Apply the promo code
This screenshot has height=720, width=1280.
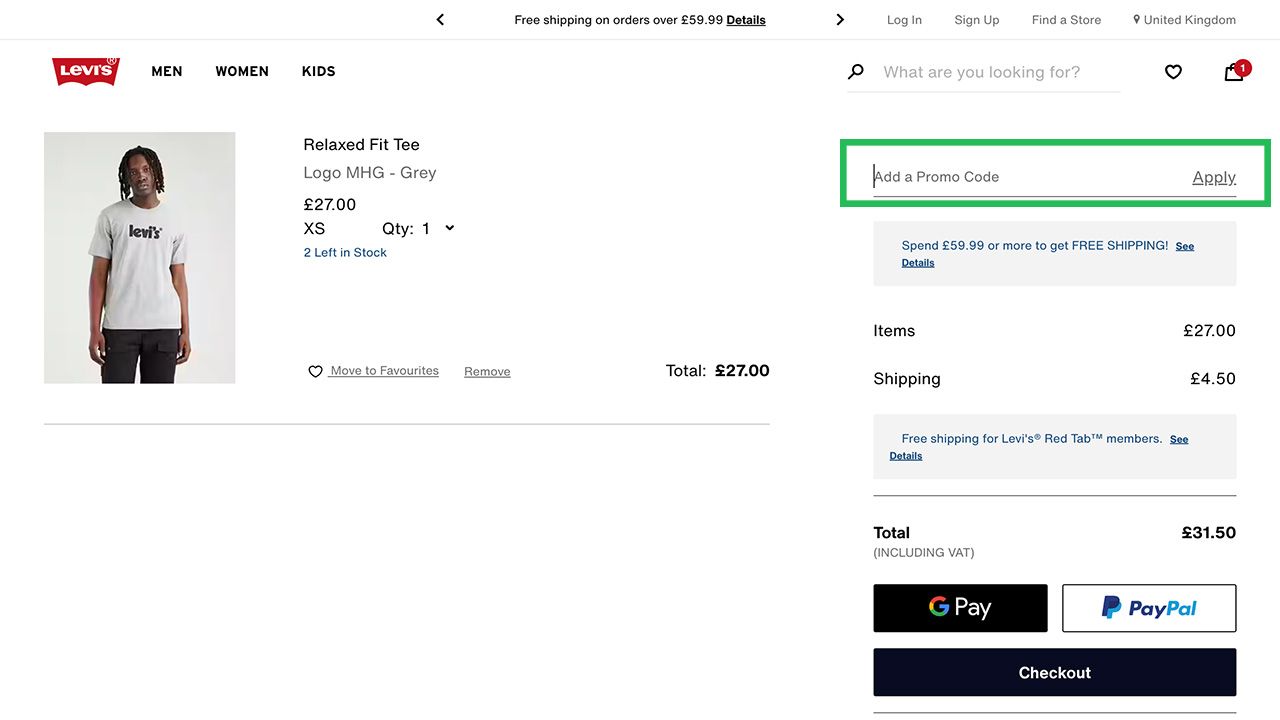(1213, 176)
